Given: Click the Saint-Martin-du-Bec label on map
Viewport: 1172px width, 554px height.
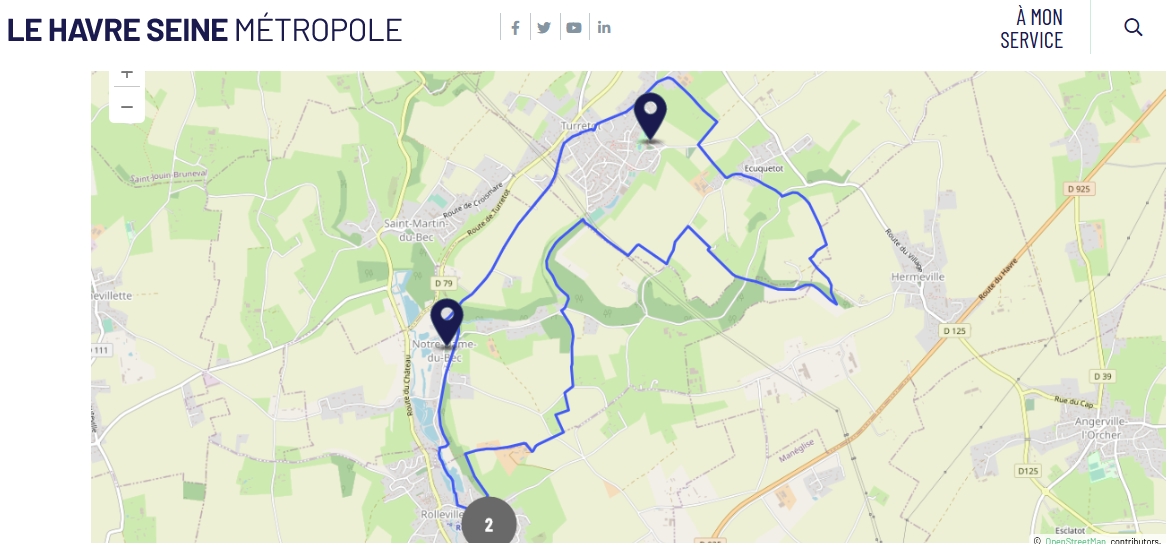Looking at the screenshot, I should tap(416, 229).
